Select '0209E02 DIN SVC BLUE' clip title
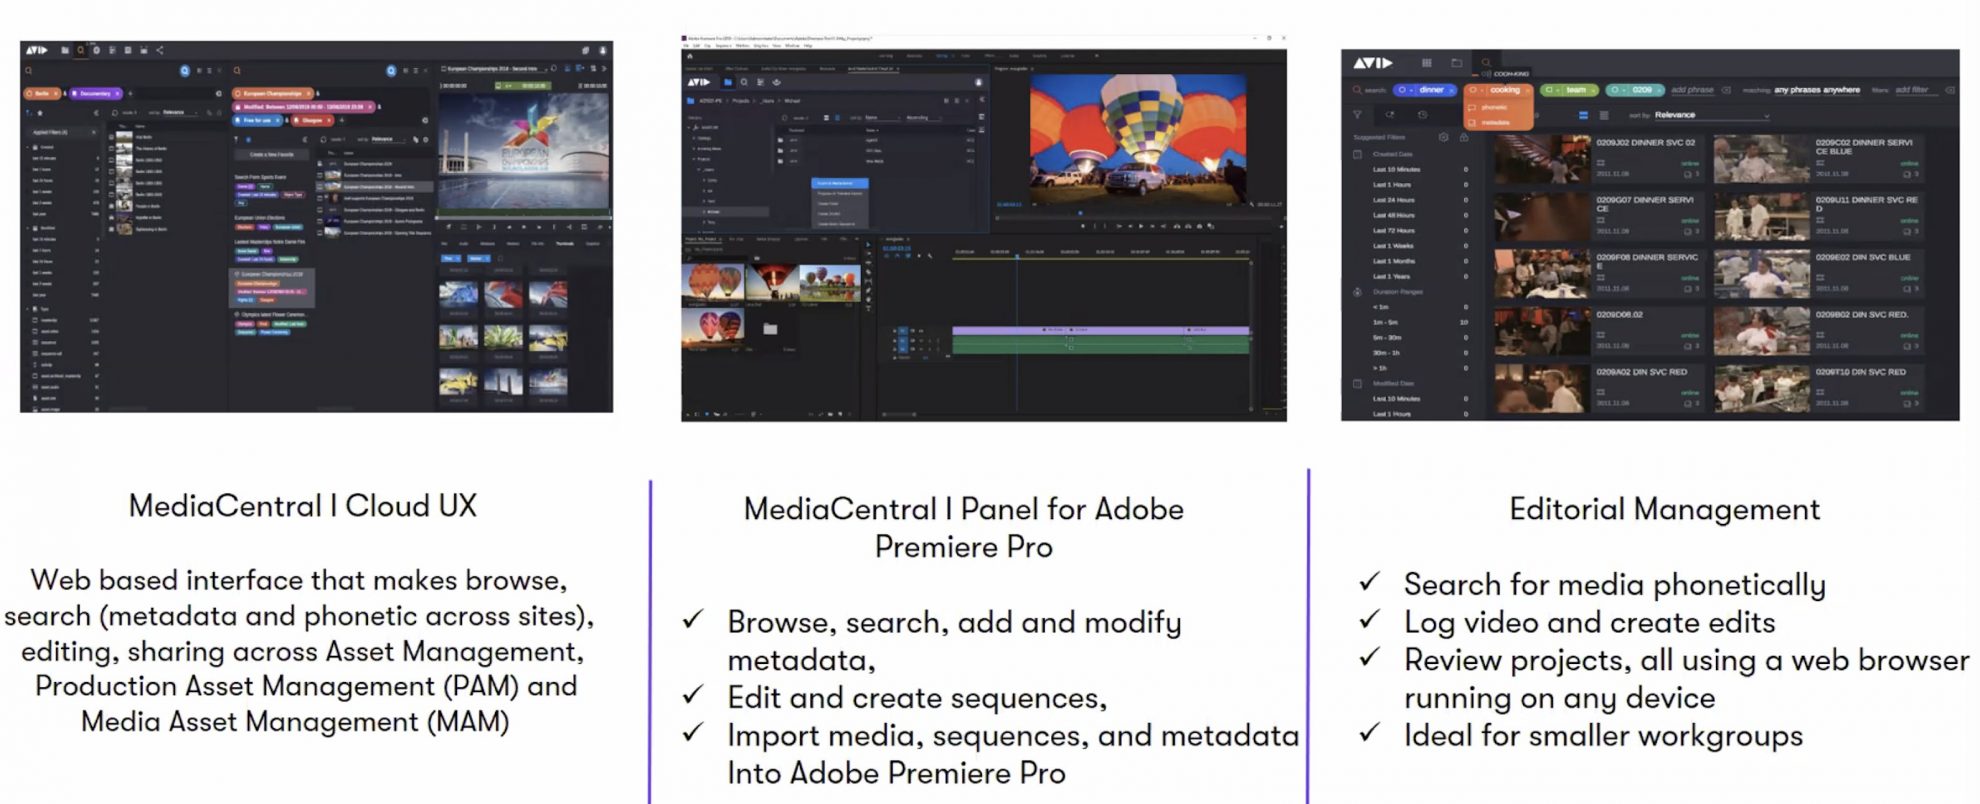This screenshot has height=804, width=1980. pos(1863,257)
